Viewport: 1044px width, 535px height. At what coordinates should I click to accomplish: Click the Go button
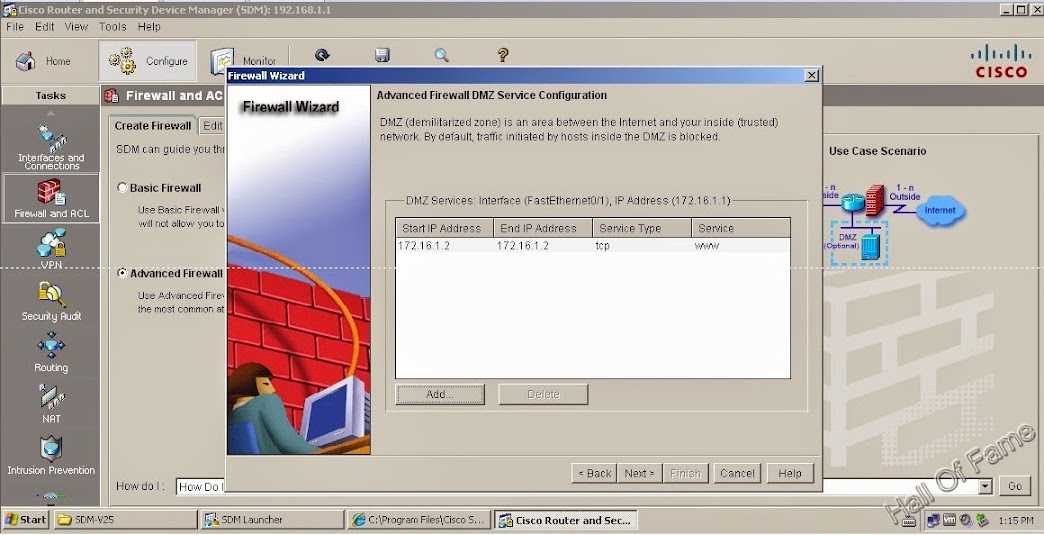click(1015, 486)
